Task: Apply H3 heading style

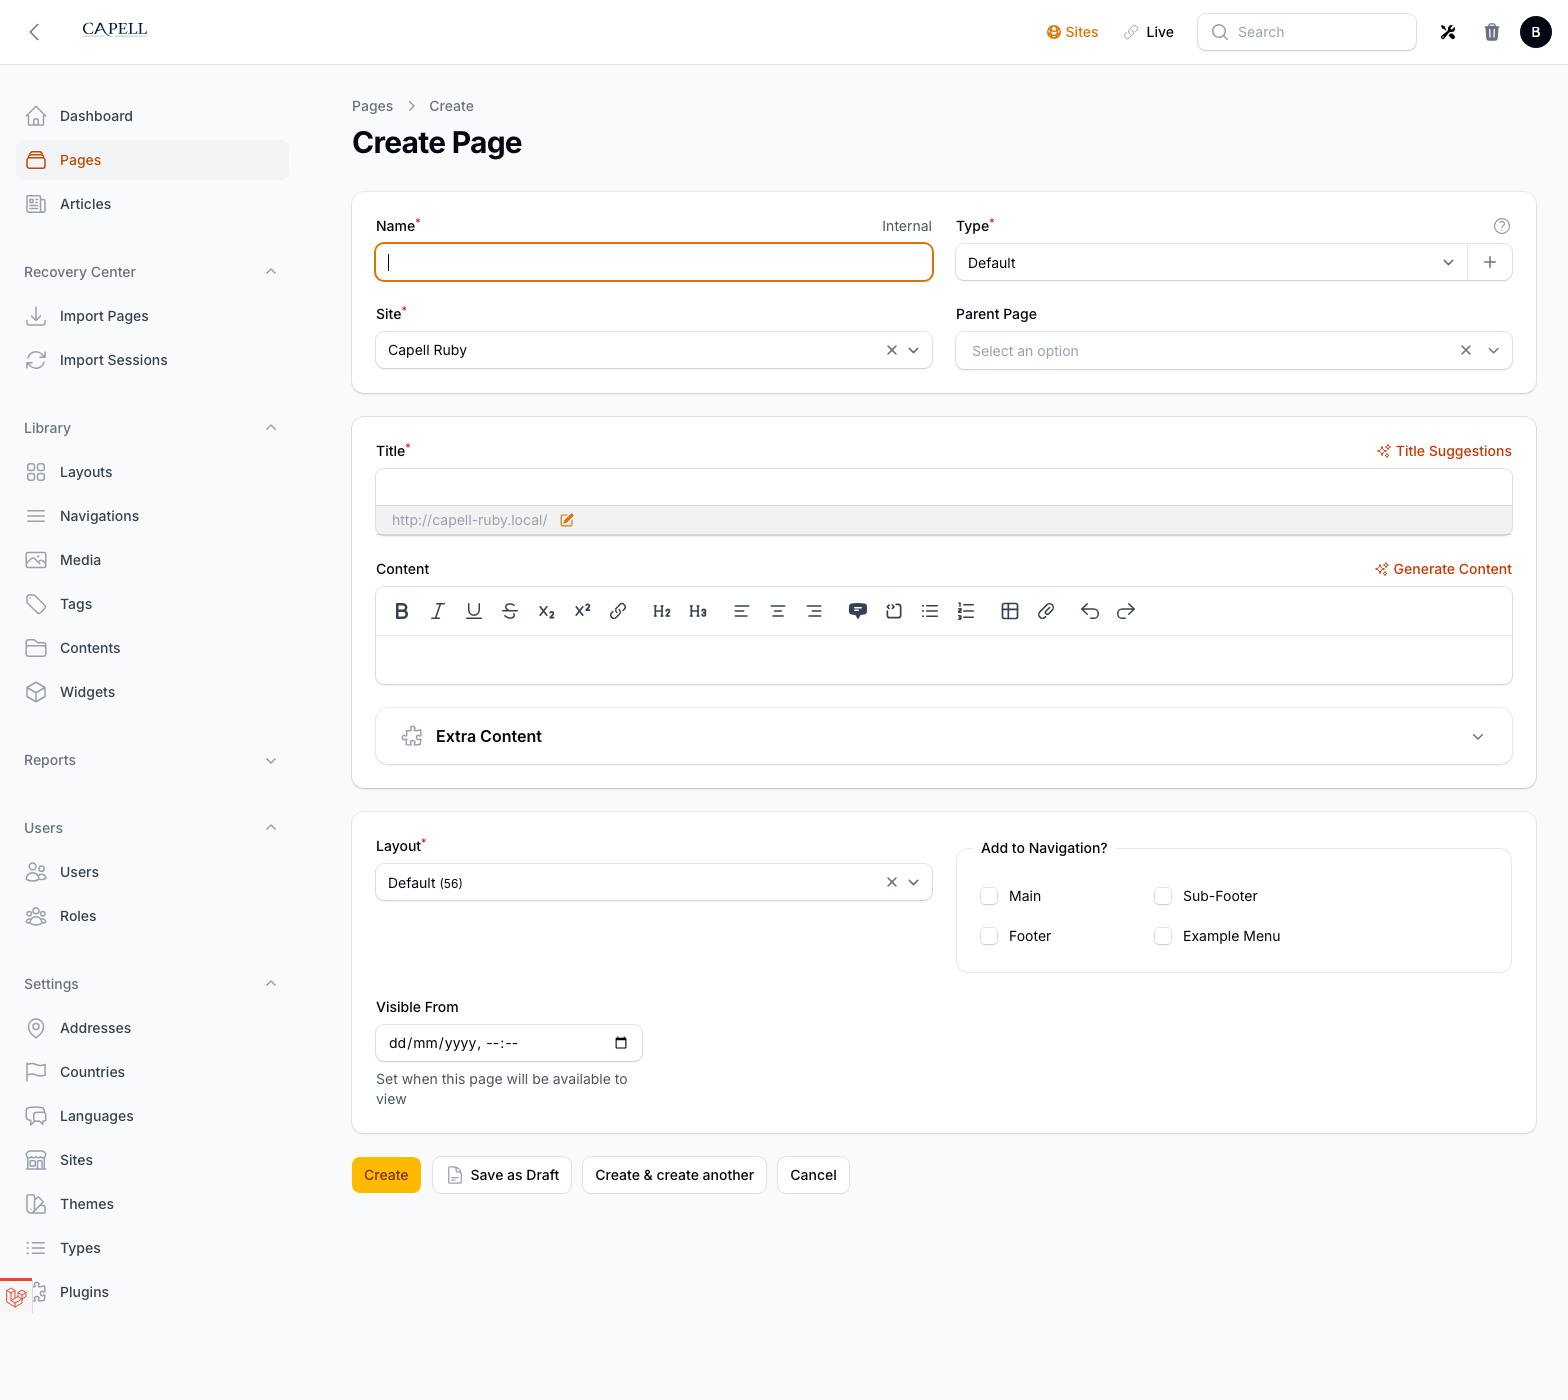Action: click(698, 611)
